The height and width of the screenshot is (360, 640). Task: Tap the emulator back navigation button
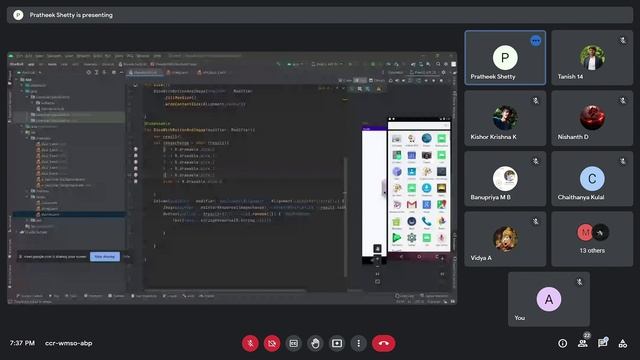tap(401, 257)
